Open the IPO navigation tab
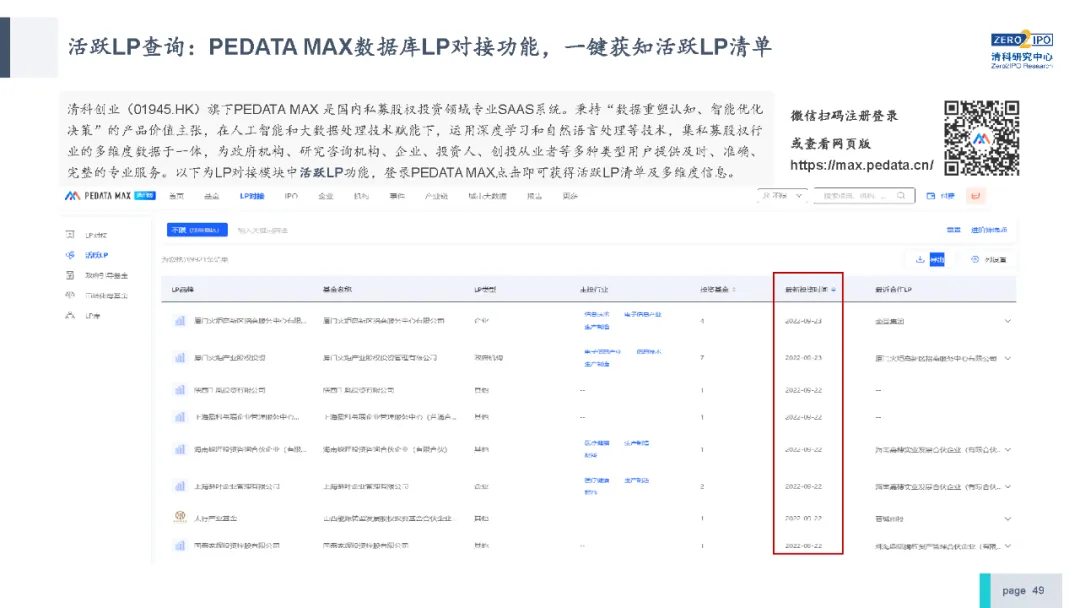Viewport: 1080px width, 608px height. pyautogui.click(x=291, y=196)
